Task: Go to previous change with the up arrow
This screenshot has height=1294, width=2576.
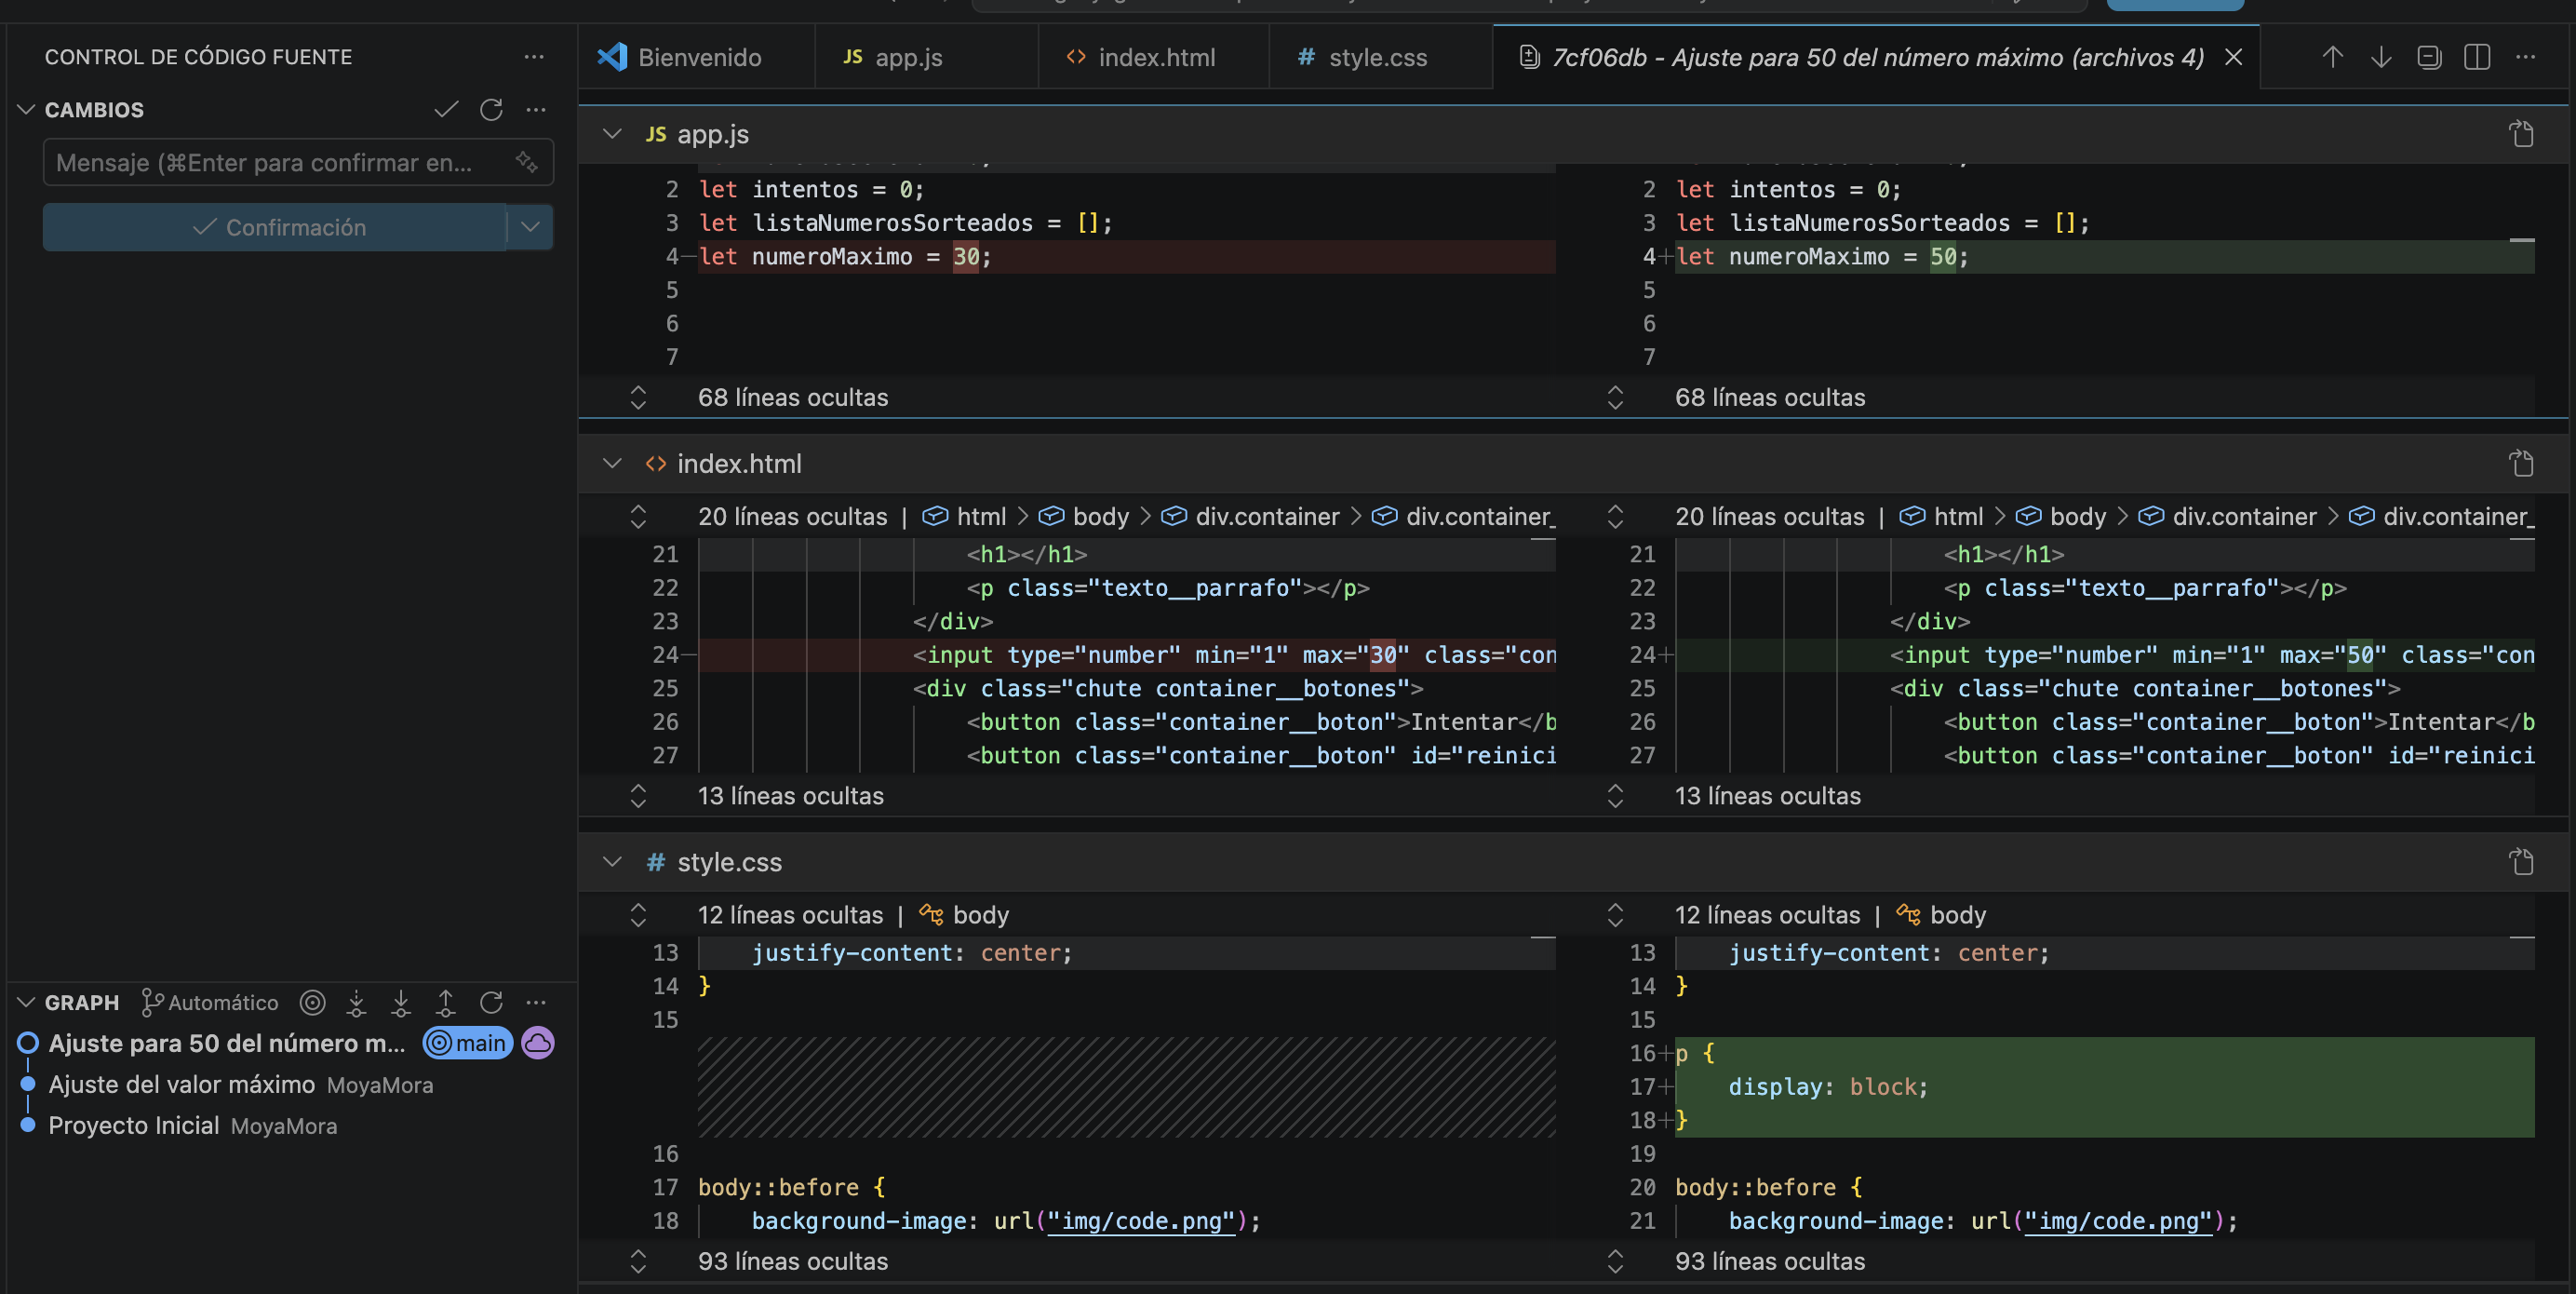Action: (x=2332, y=57)
